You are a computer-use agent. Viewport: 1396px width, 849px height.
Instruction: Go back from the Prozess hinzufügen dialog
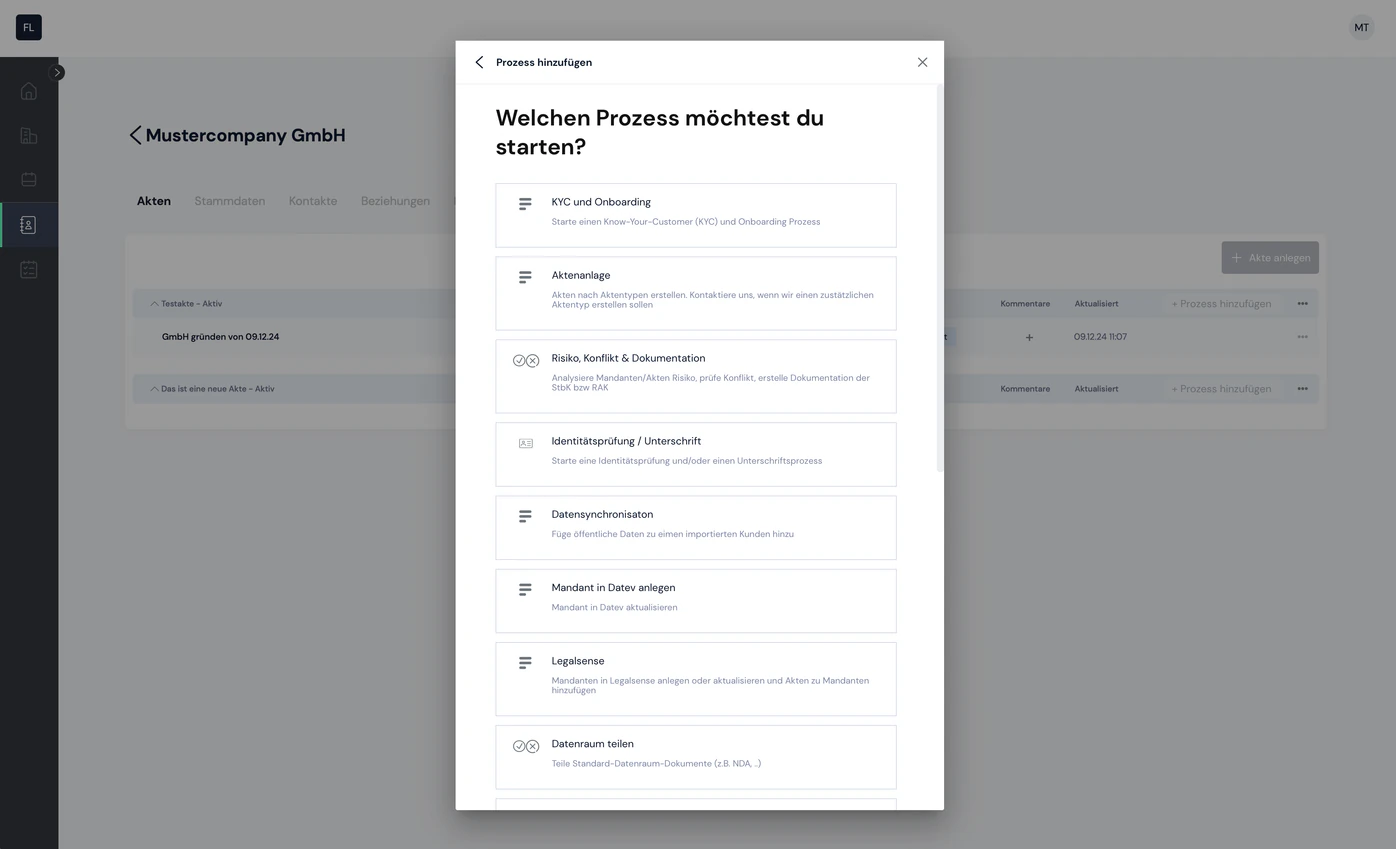pos(479,62)
